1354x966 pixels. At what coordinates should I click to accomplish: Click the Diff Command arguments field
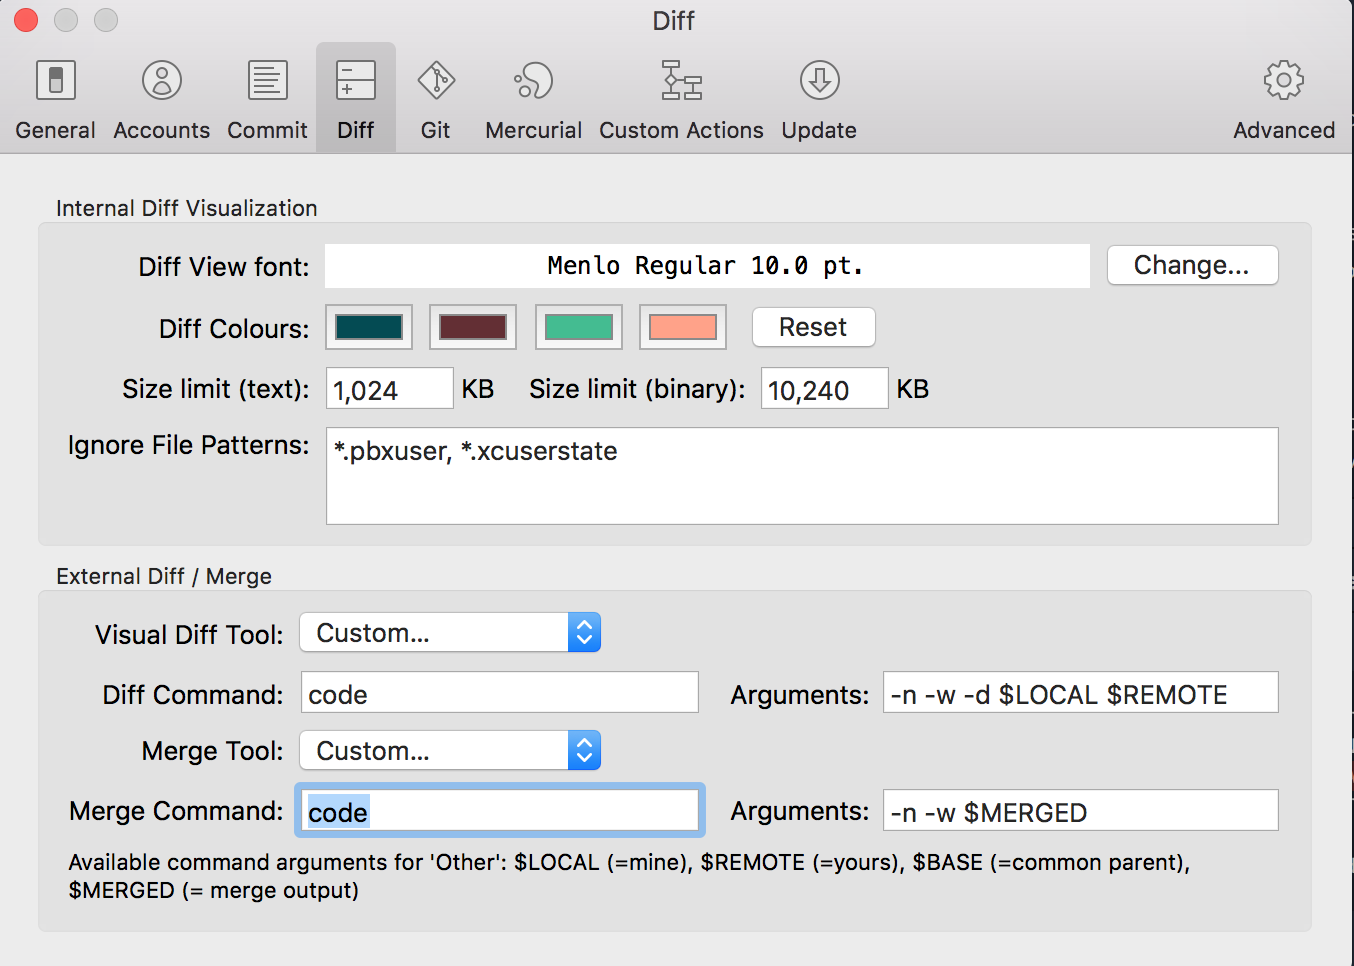tap(1080, 693)
